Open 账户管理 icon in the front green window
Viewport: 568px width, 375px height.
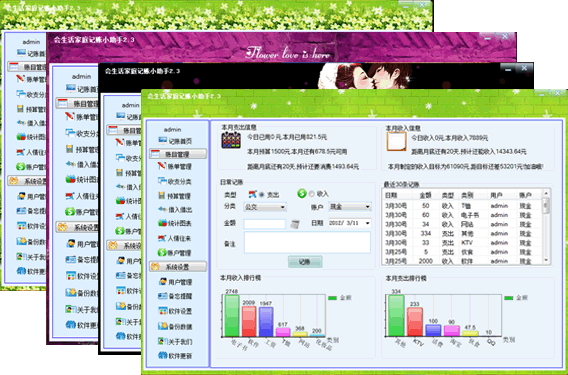162,253
